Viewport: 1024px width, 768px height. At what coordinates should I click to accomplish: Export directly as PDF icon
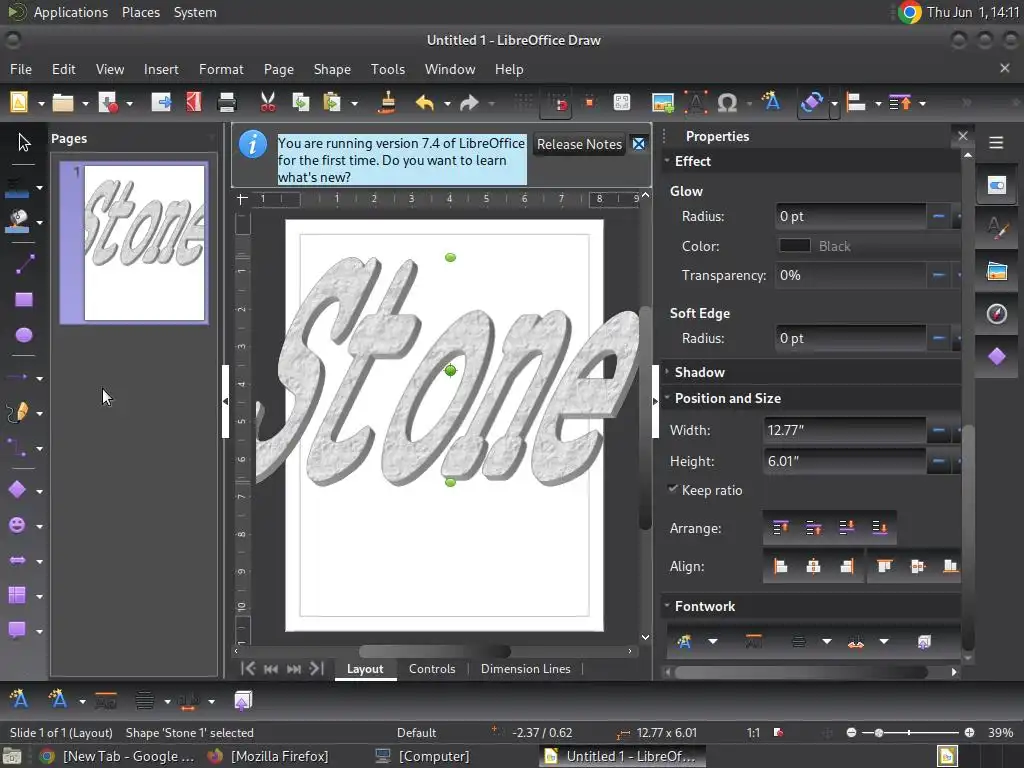point(194,103)
